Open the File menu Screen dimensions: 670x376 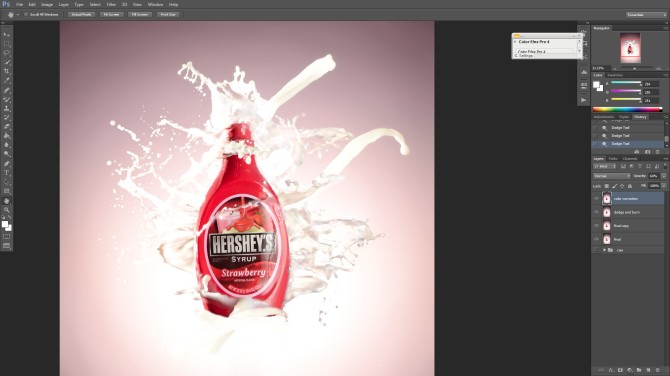19,4
